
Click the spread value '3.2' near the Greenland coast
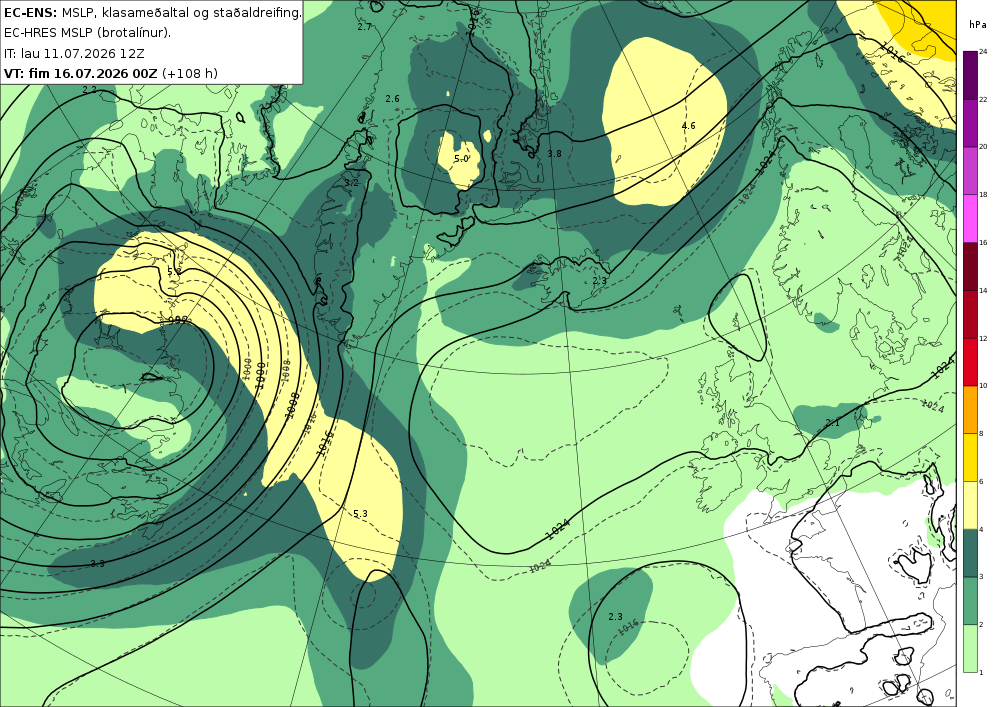coord(351,182)
